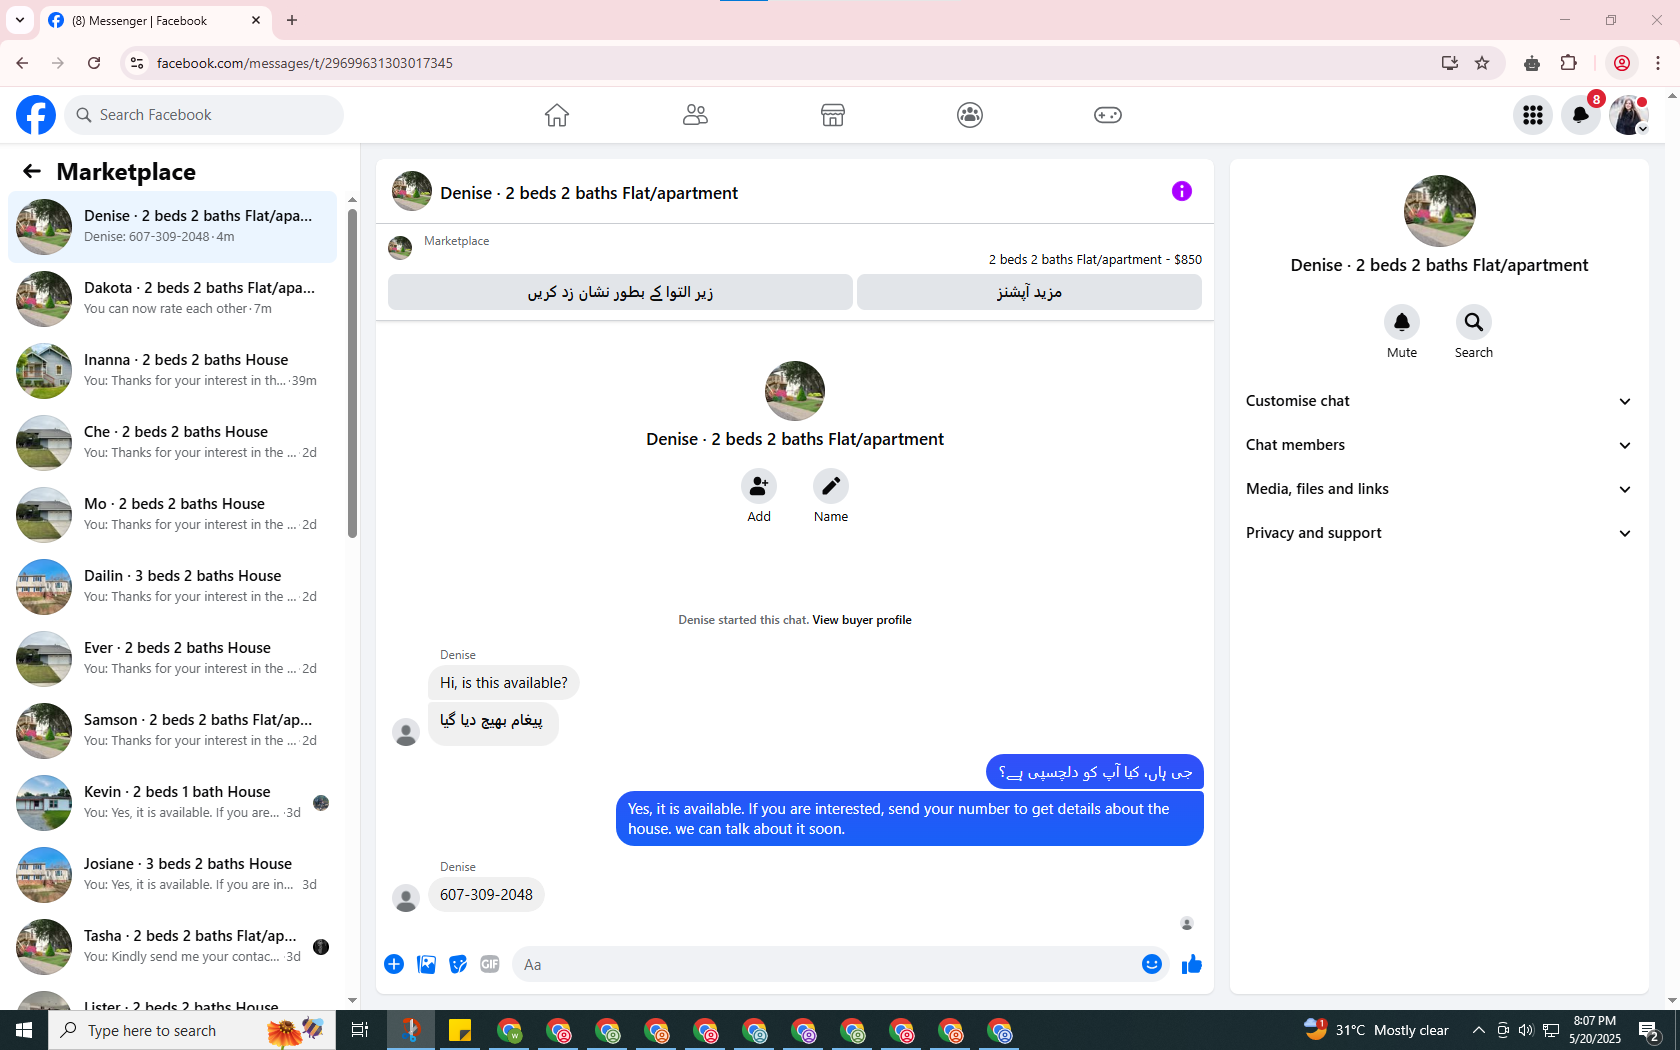Viewport: 1680px width, 1050px height.
Task: Search the conversation with the magnifier icon
Action: (1474, 322)
